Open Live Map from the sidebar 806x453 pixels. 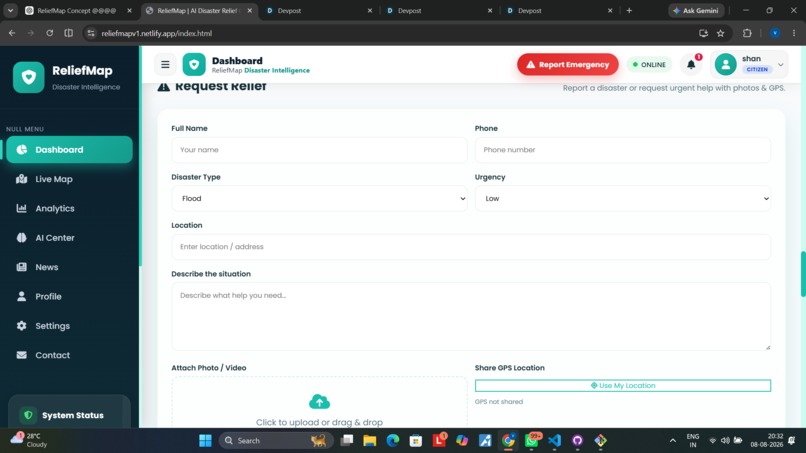click(x=69, y=179)
